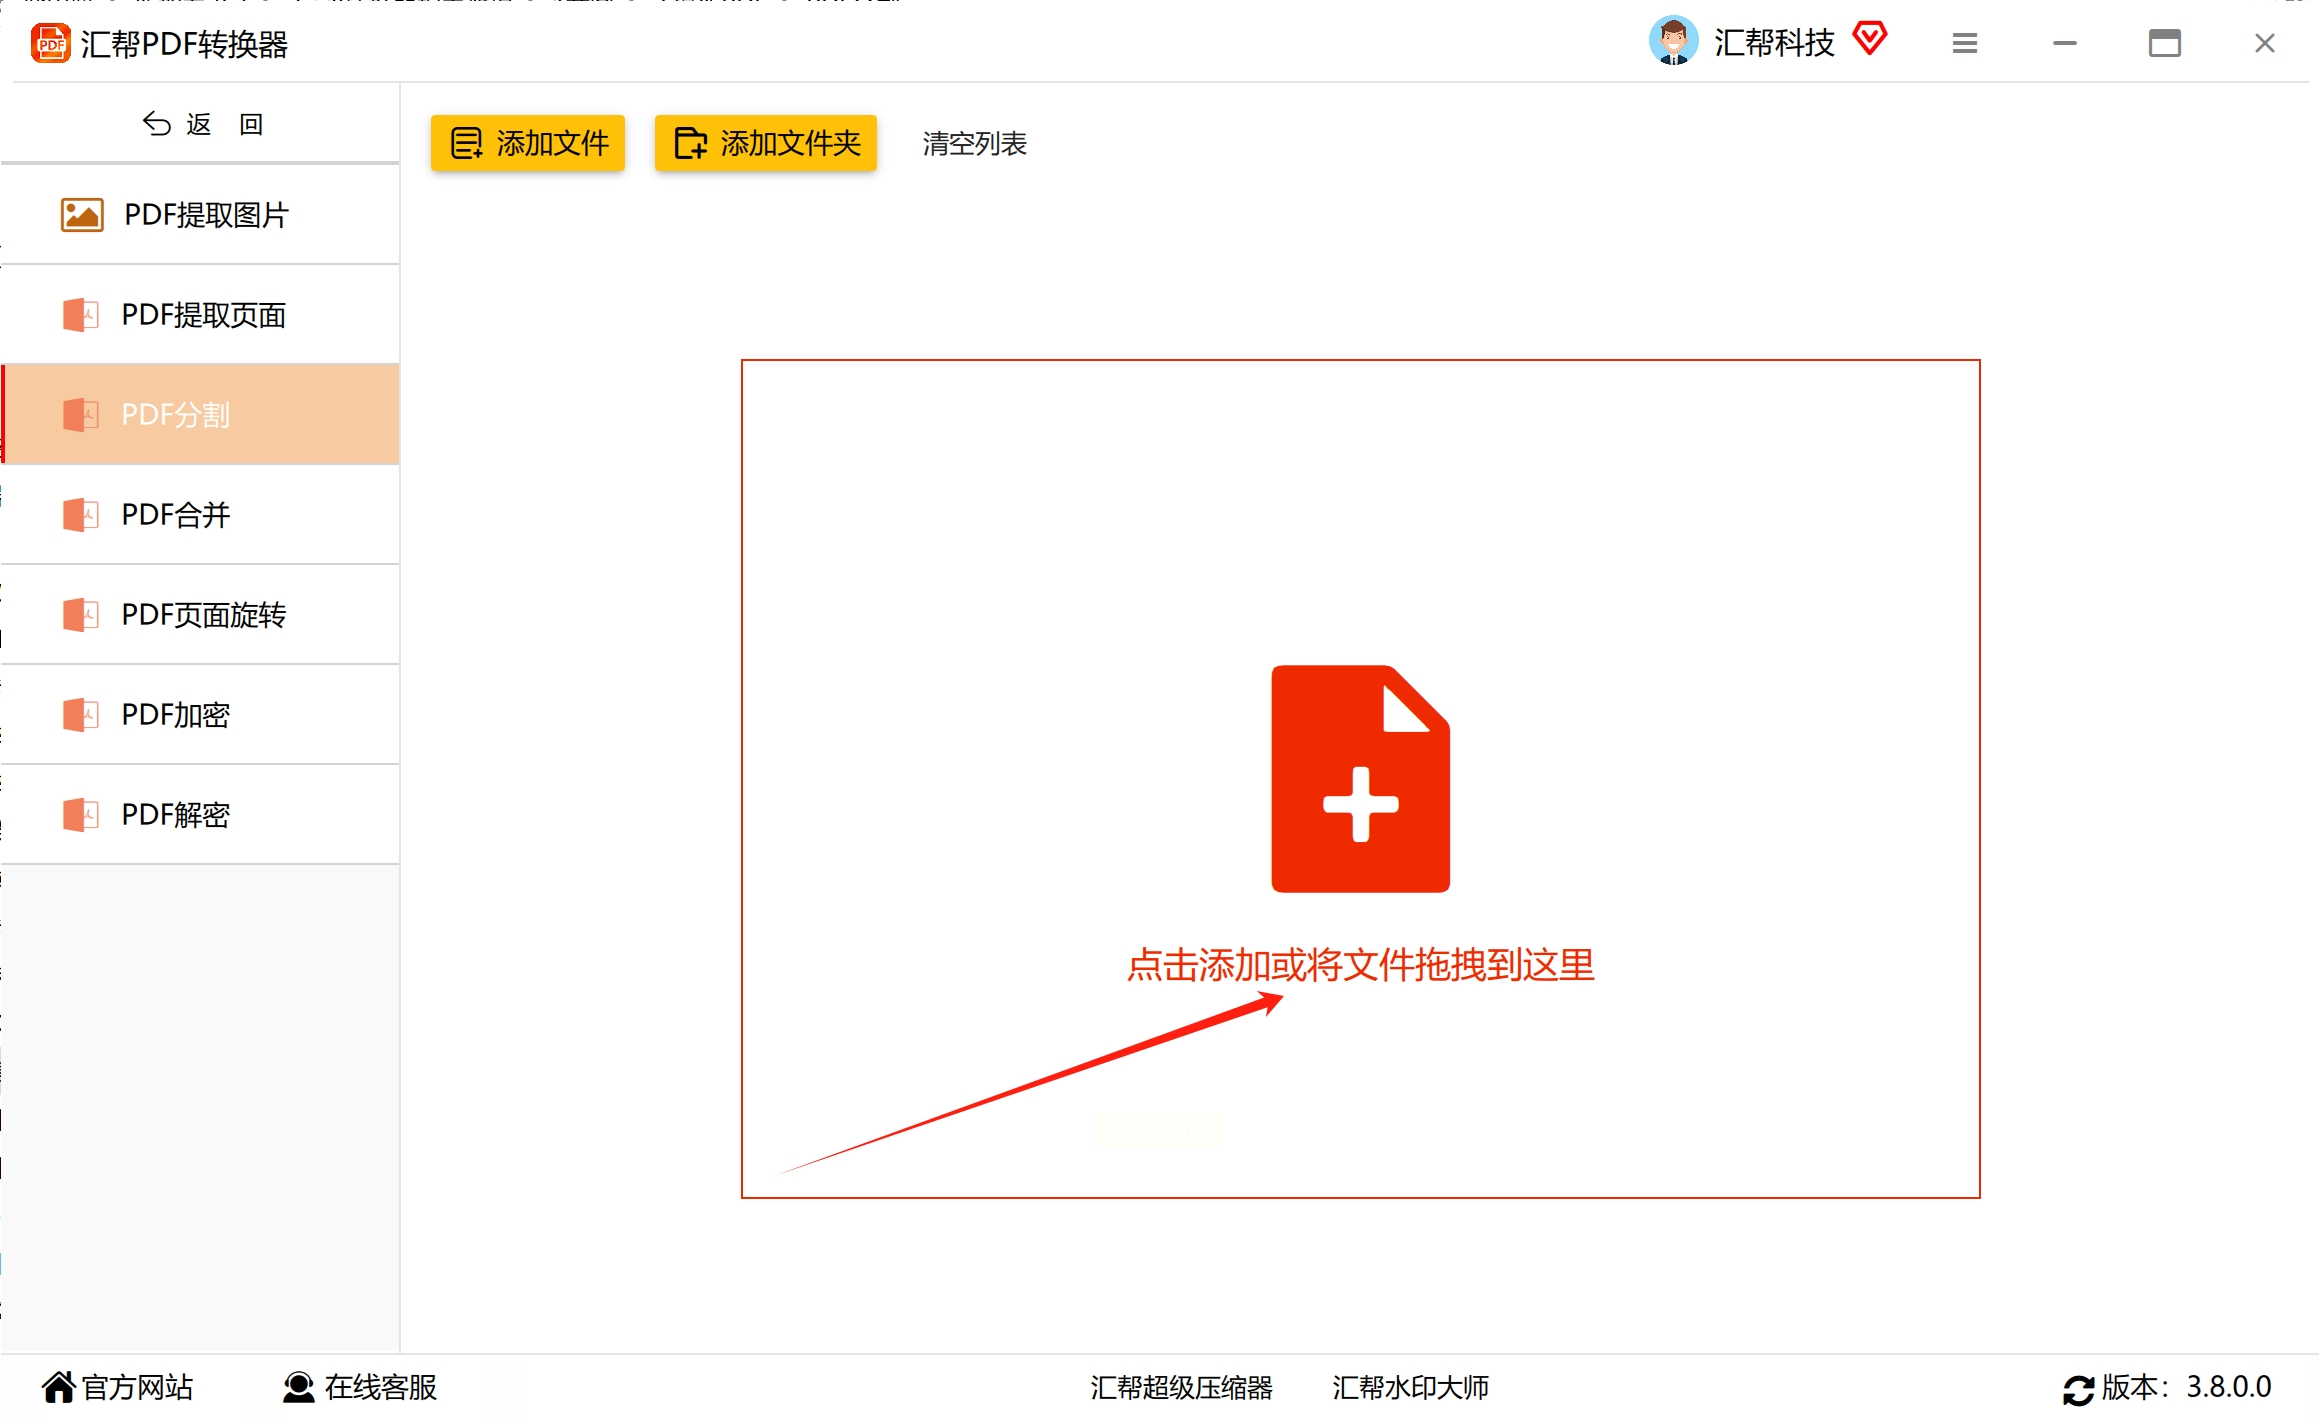The width and height of the screenshot is (2319, 1419).
Task: Open the 汇帮超级压缩器 link
Action: [1181, 1388]
